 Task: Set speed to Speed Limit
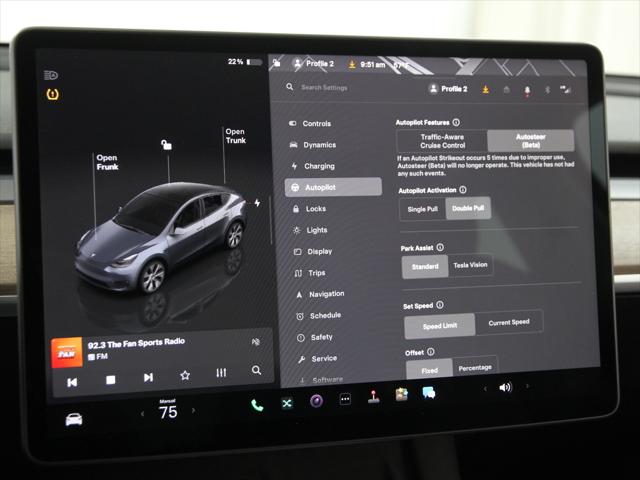(x=440, y=326)
